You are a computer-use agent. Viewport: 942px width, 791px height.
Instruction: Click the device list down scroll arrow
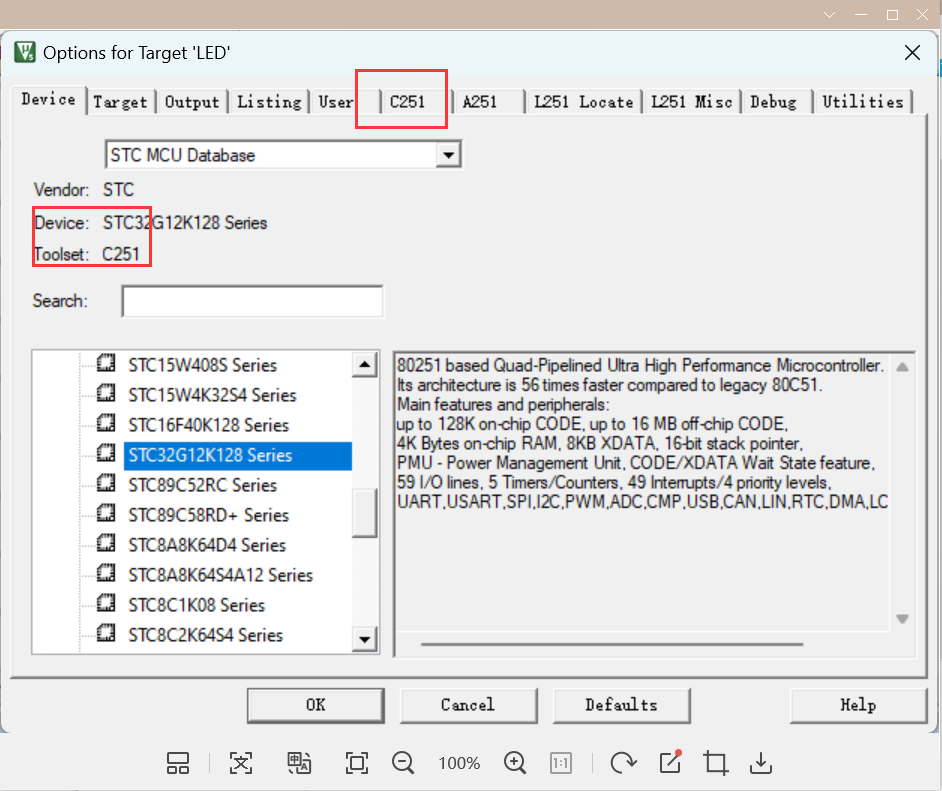click(365, 639)
